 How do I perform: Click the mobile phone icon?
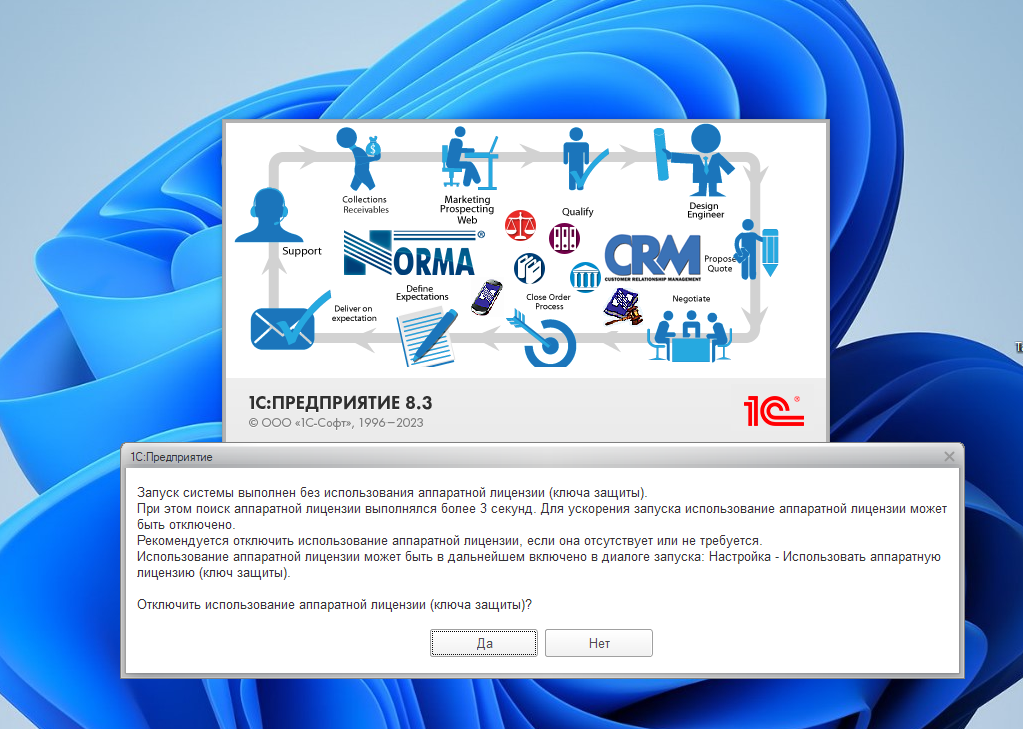coord(487,298)
